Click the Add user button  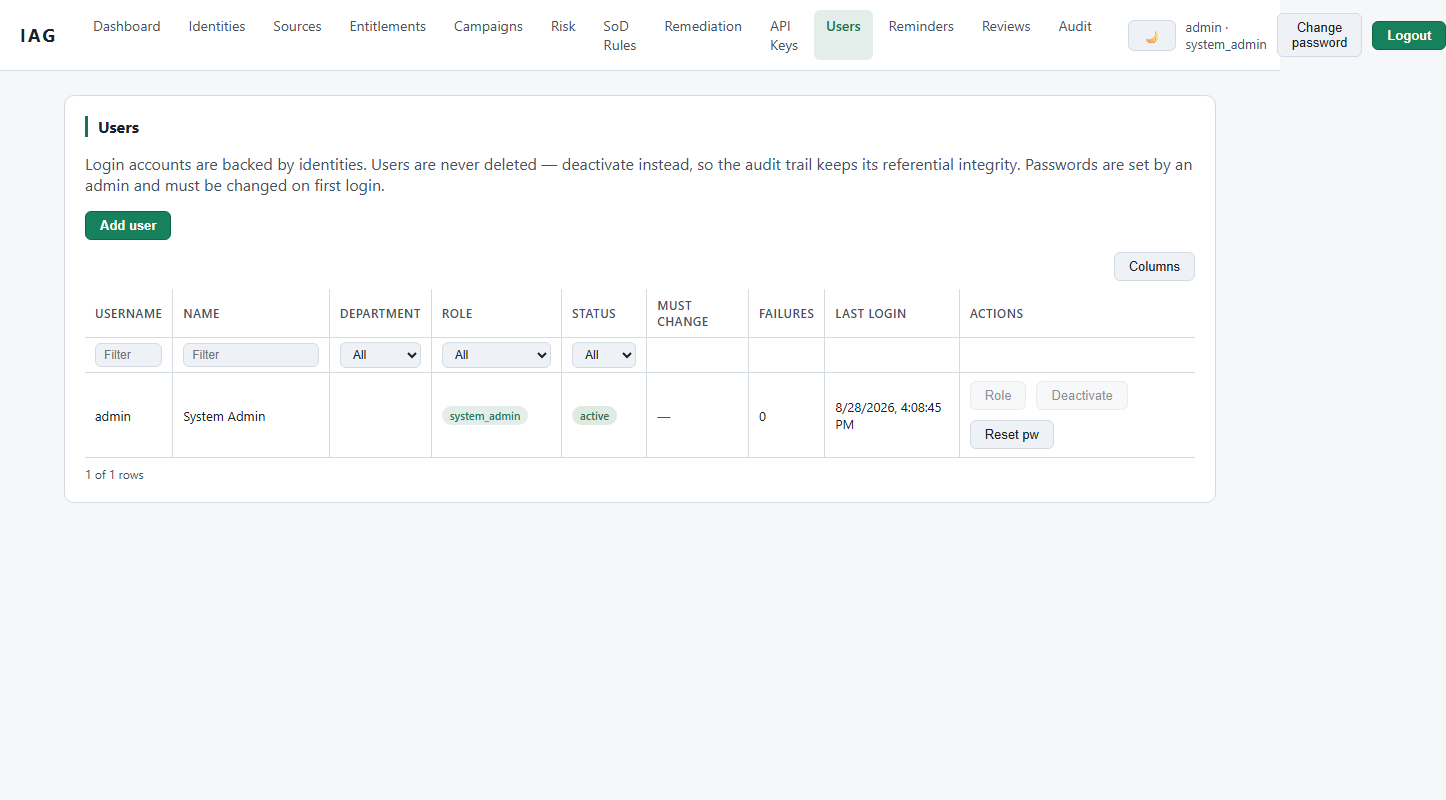point(128,225)
